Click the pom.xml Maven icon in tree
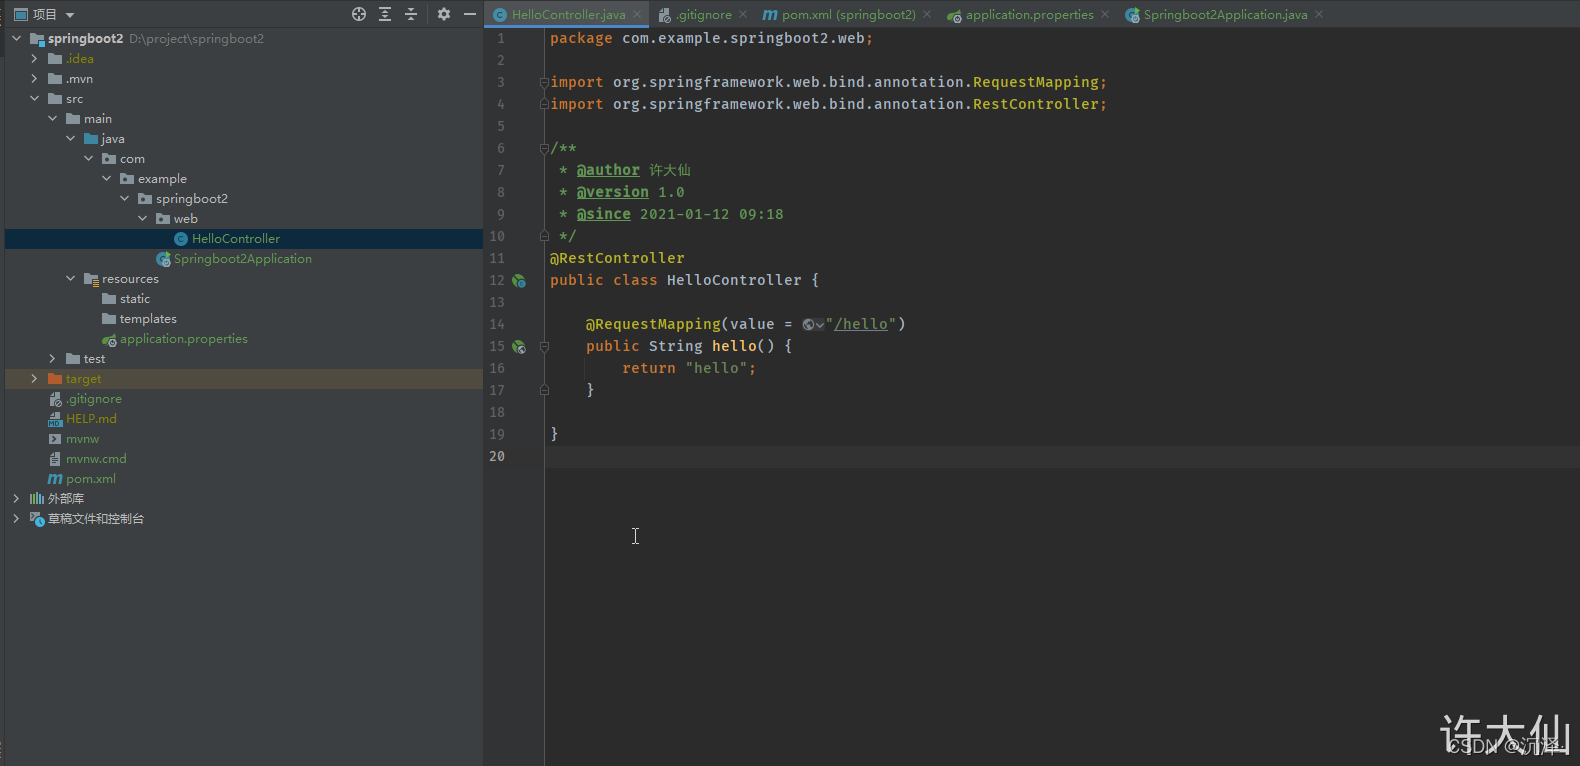The height and width of the screenshot is (766, 1580). (x=55, y=479)
